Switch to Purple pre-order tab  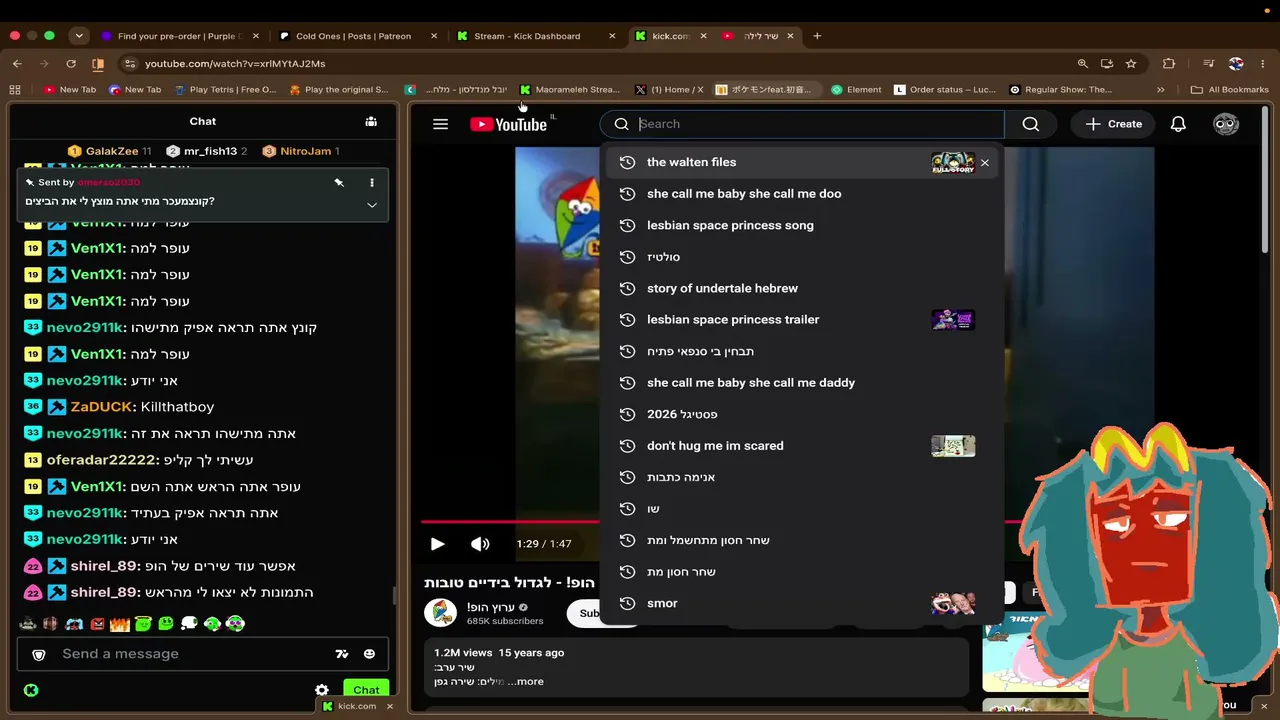(x=180, y=36)
